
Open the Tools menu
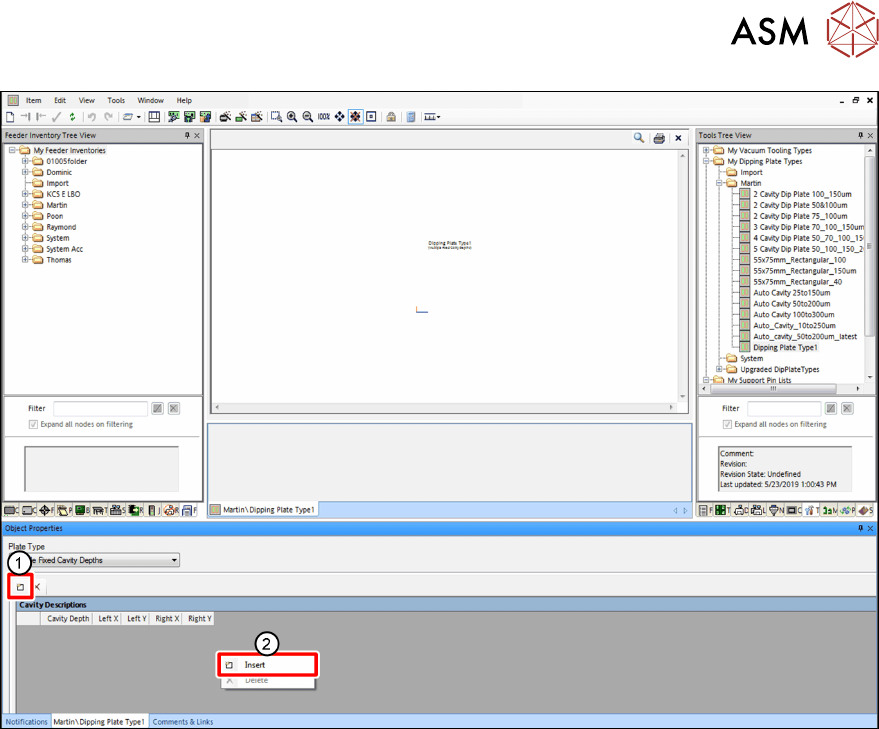click(x=116, y=100)
